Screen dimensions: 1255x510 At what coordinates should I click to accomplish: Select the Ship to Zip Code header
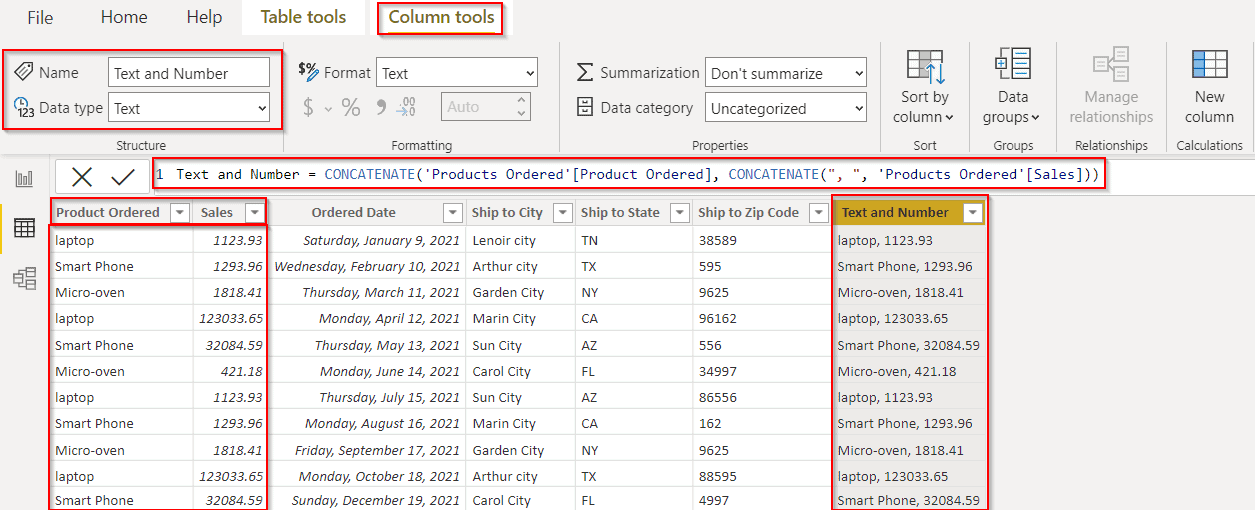pos(748,212)
